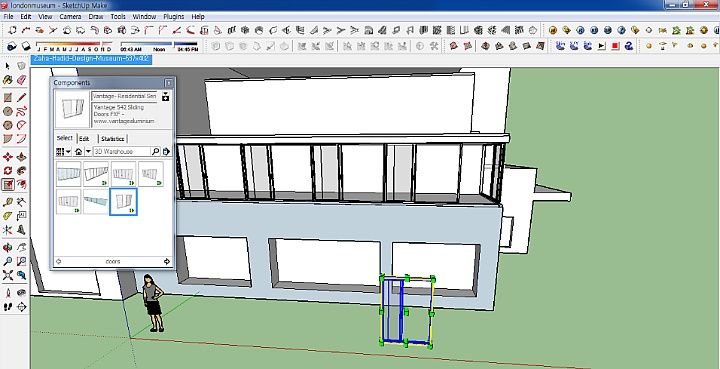Select the Text label tool
This screenshot has height=369, width=720.
coord(22,216)
